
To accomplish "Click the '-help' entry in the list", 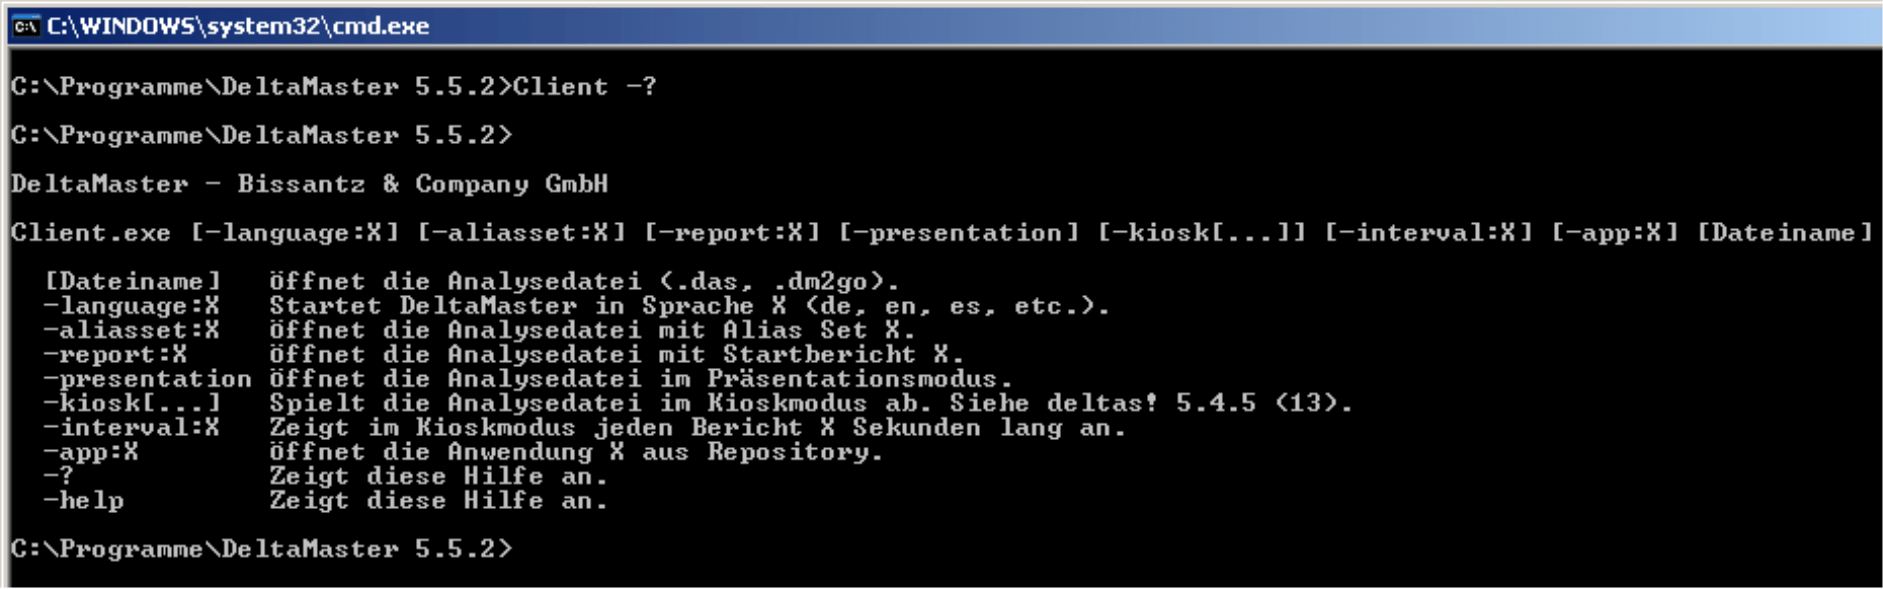I will click(x=84, y=501).
